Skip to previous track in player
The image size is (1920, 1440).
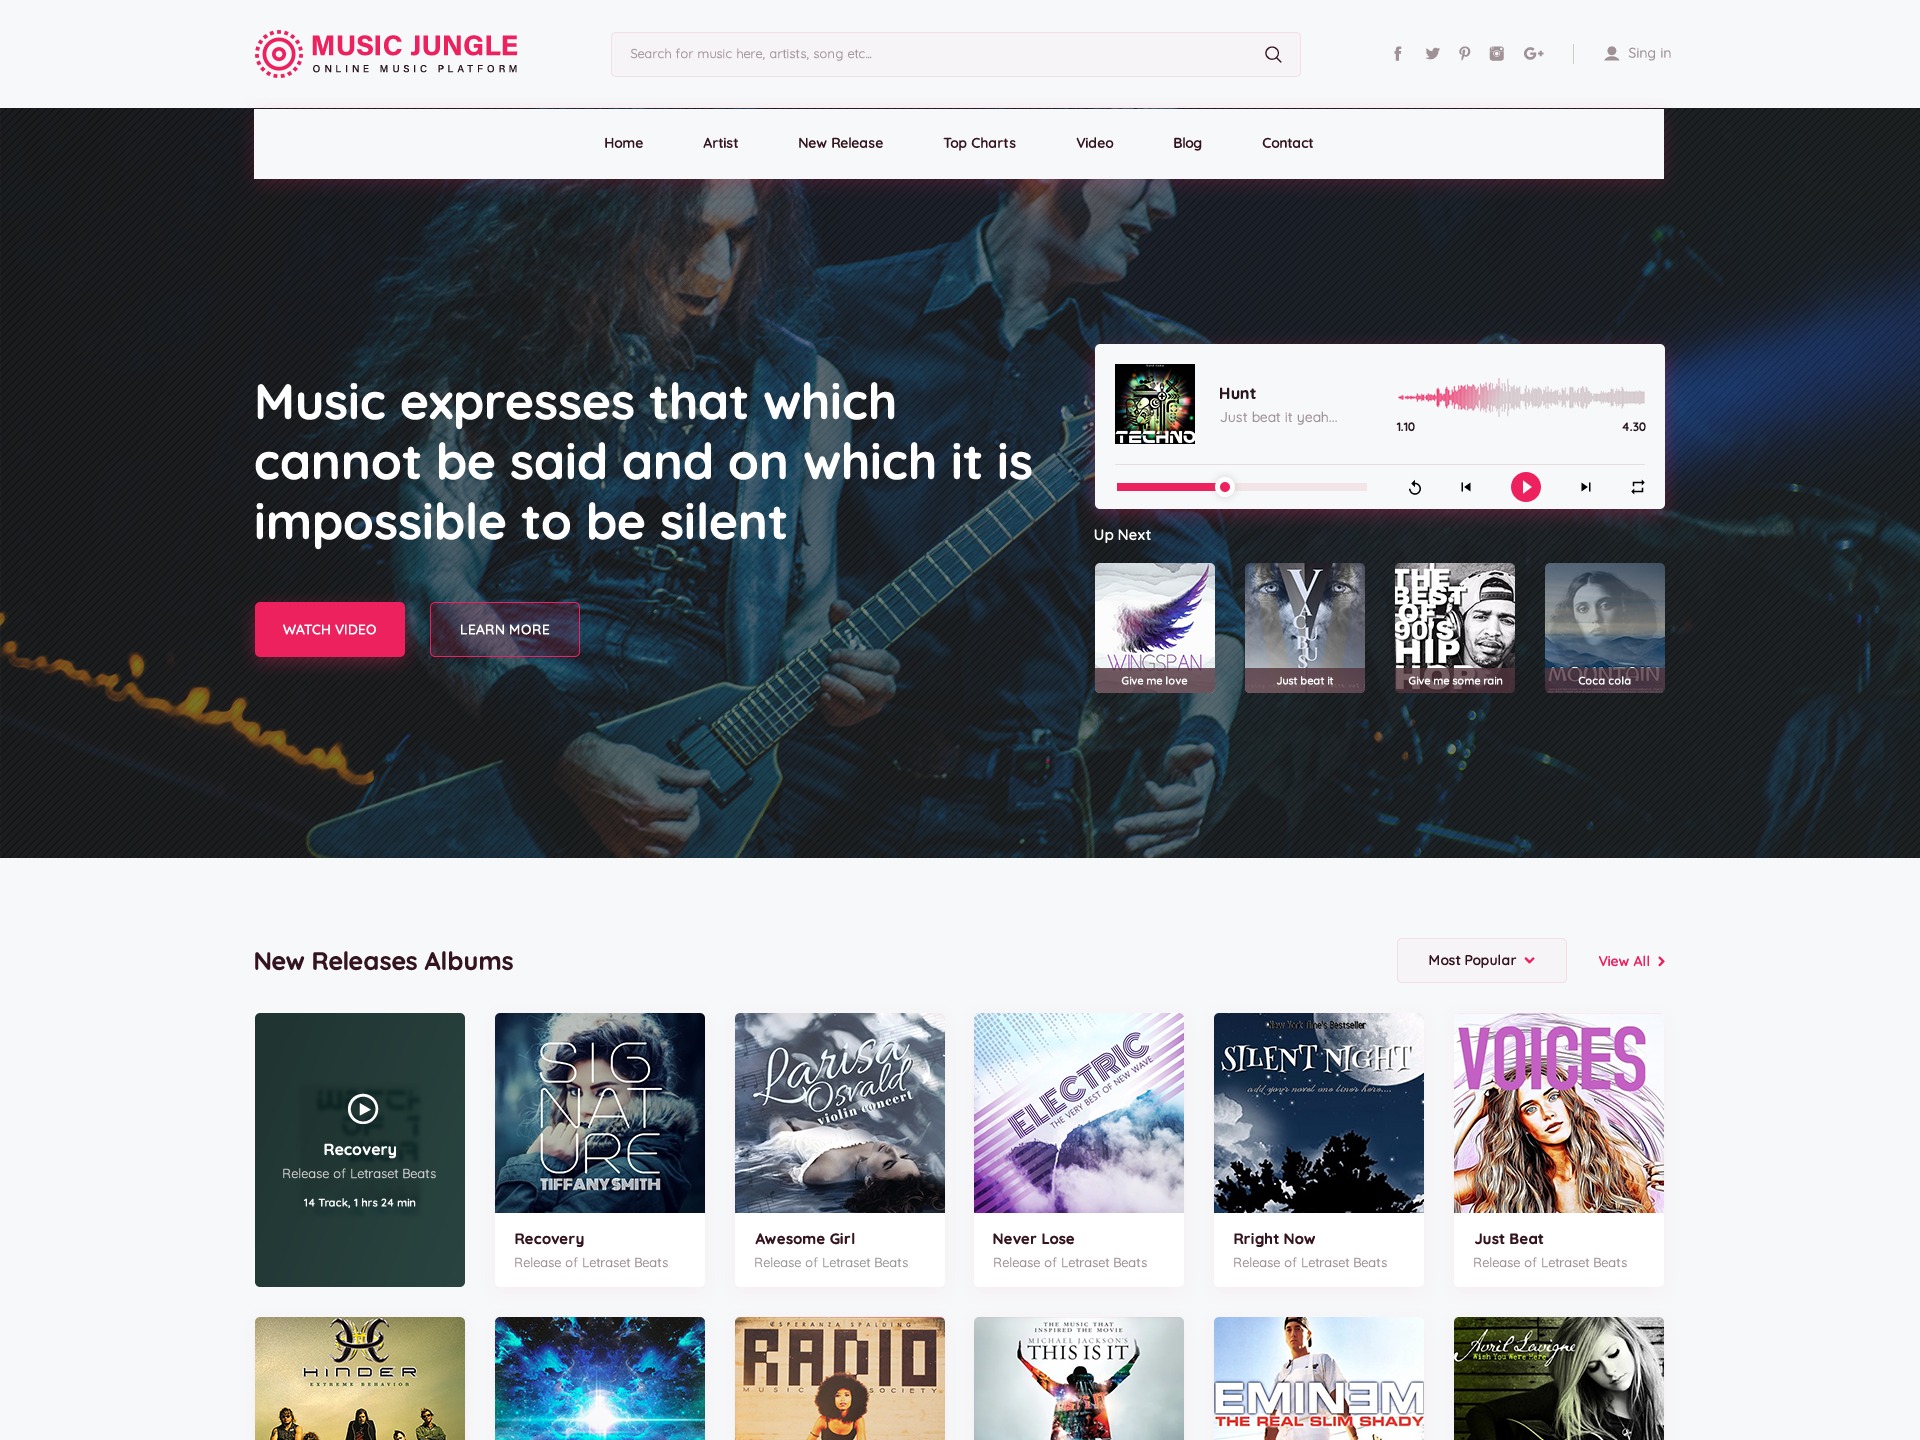pos(1466,487)
